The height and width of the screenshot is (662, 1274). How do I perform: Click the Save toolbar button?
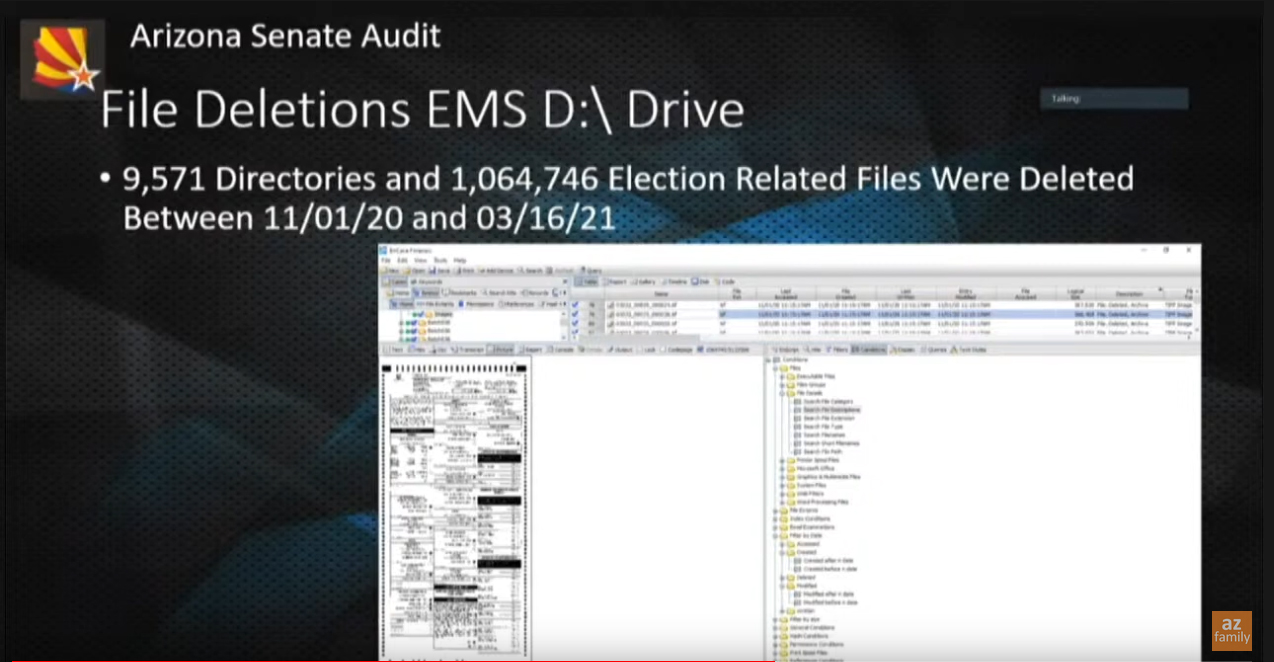(439, 270)
